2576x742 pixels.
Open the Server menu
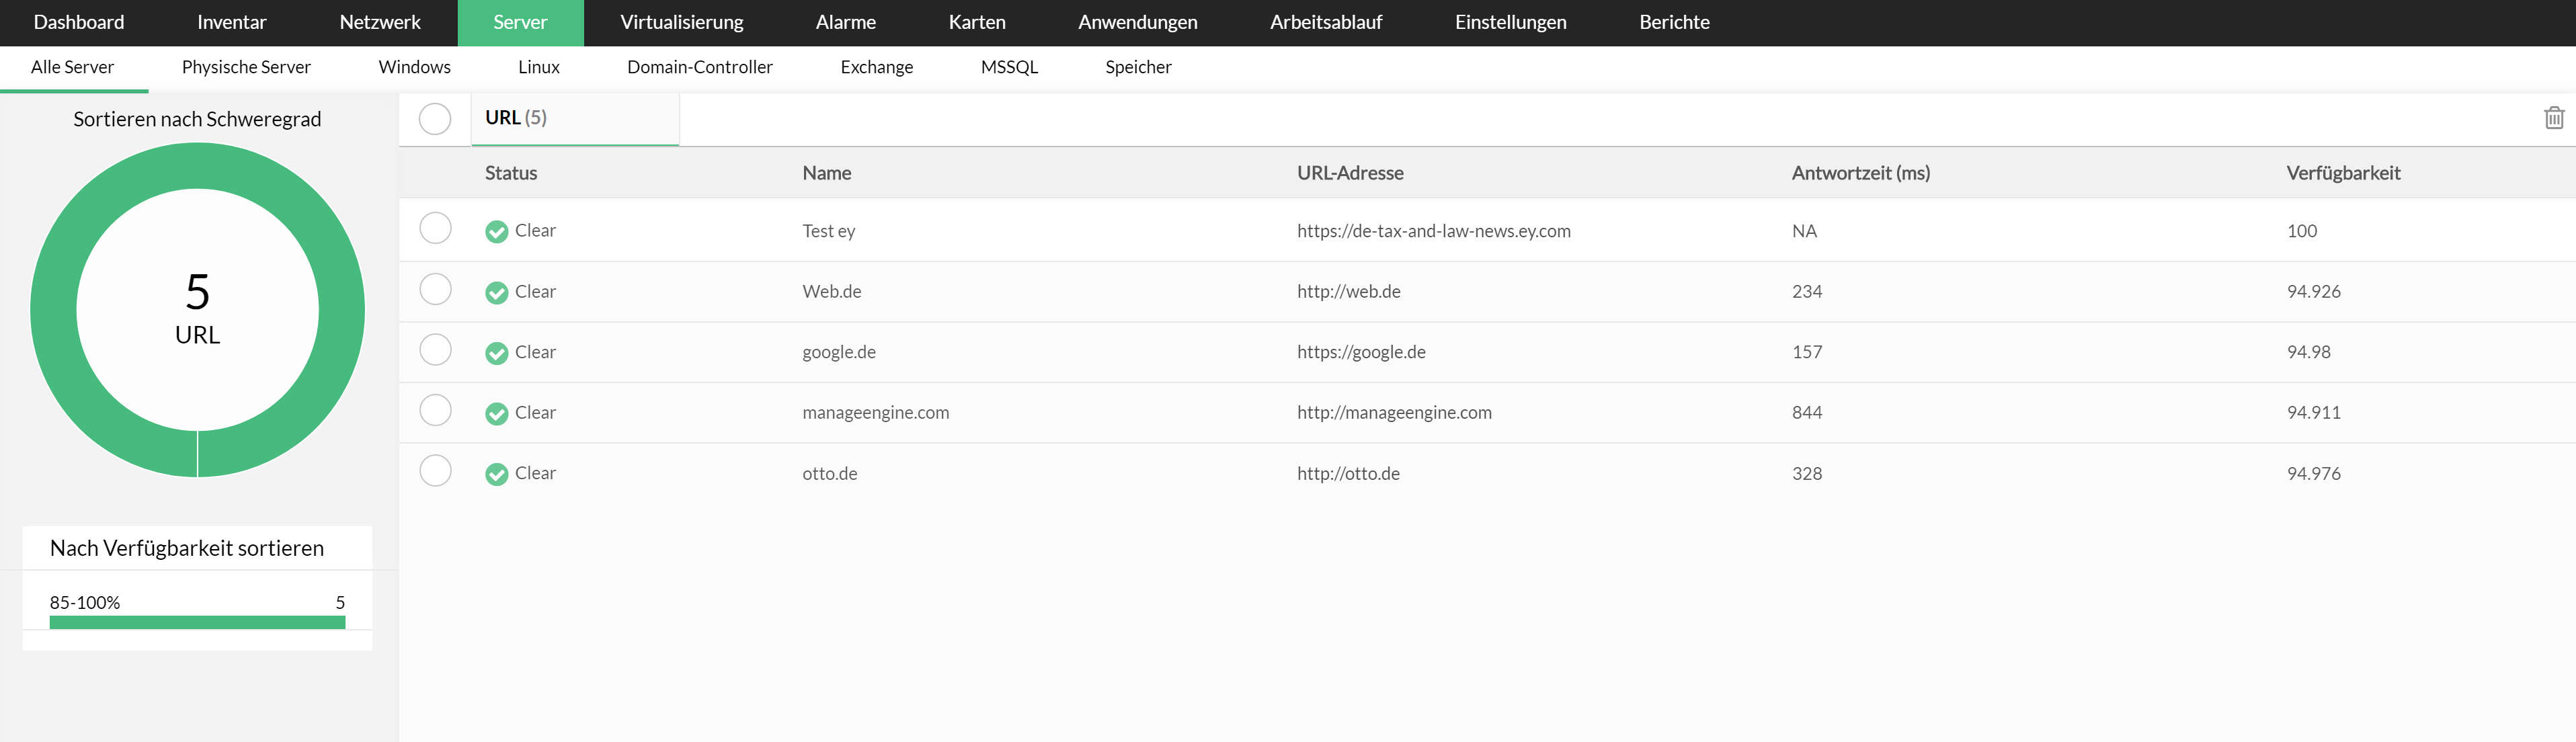click(520, 22)
